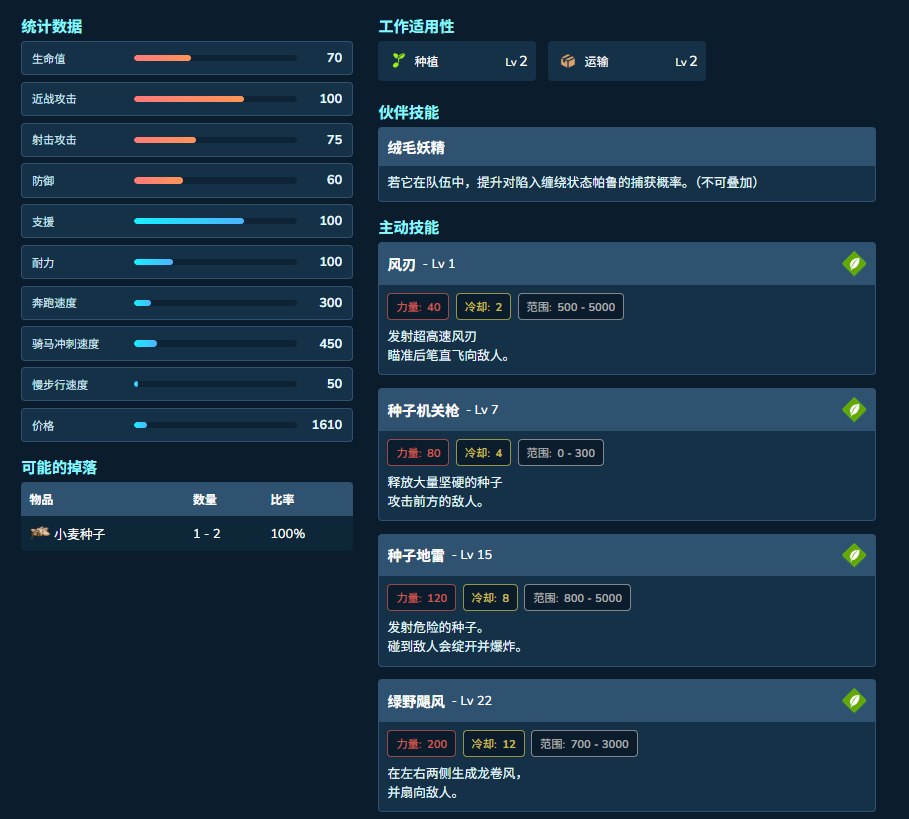The height and width of the screenshot is (819, 909).
Task: Click the partner skill description text
Action: [x=573, y=183]
